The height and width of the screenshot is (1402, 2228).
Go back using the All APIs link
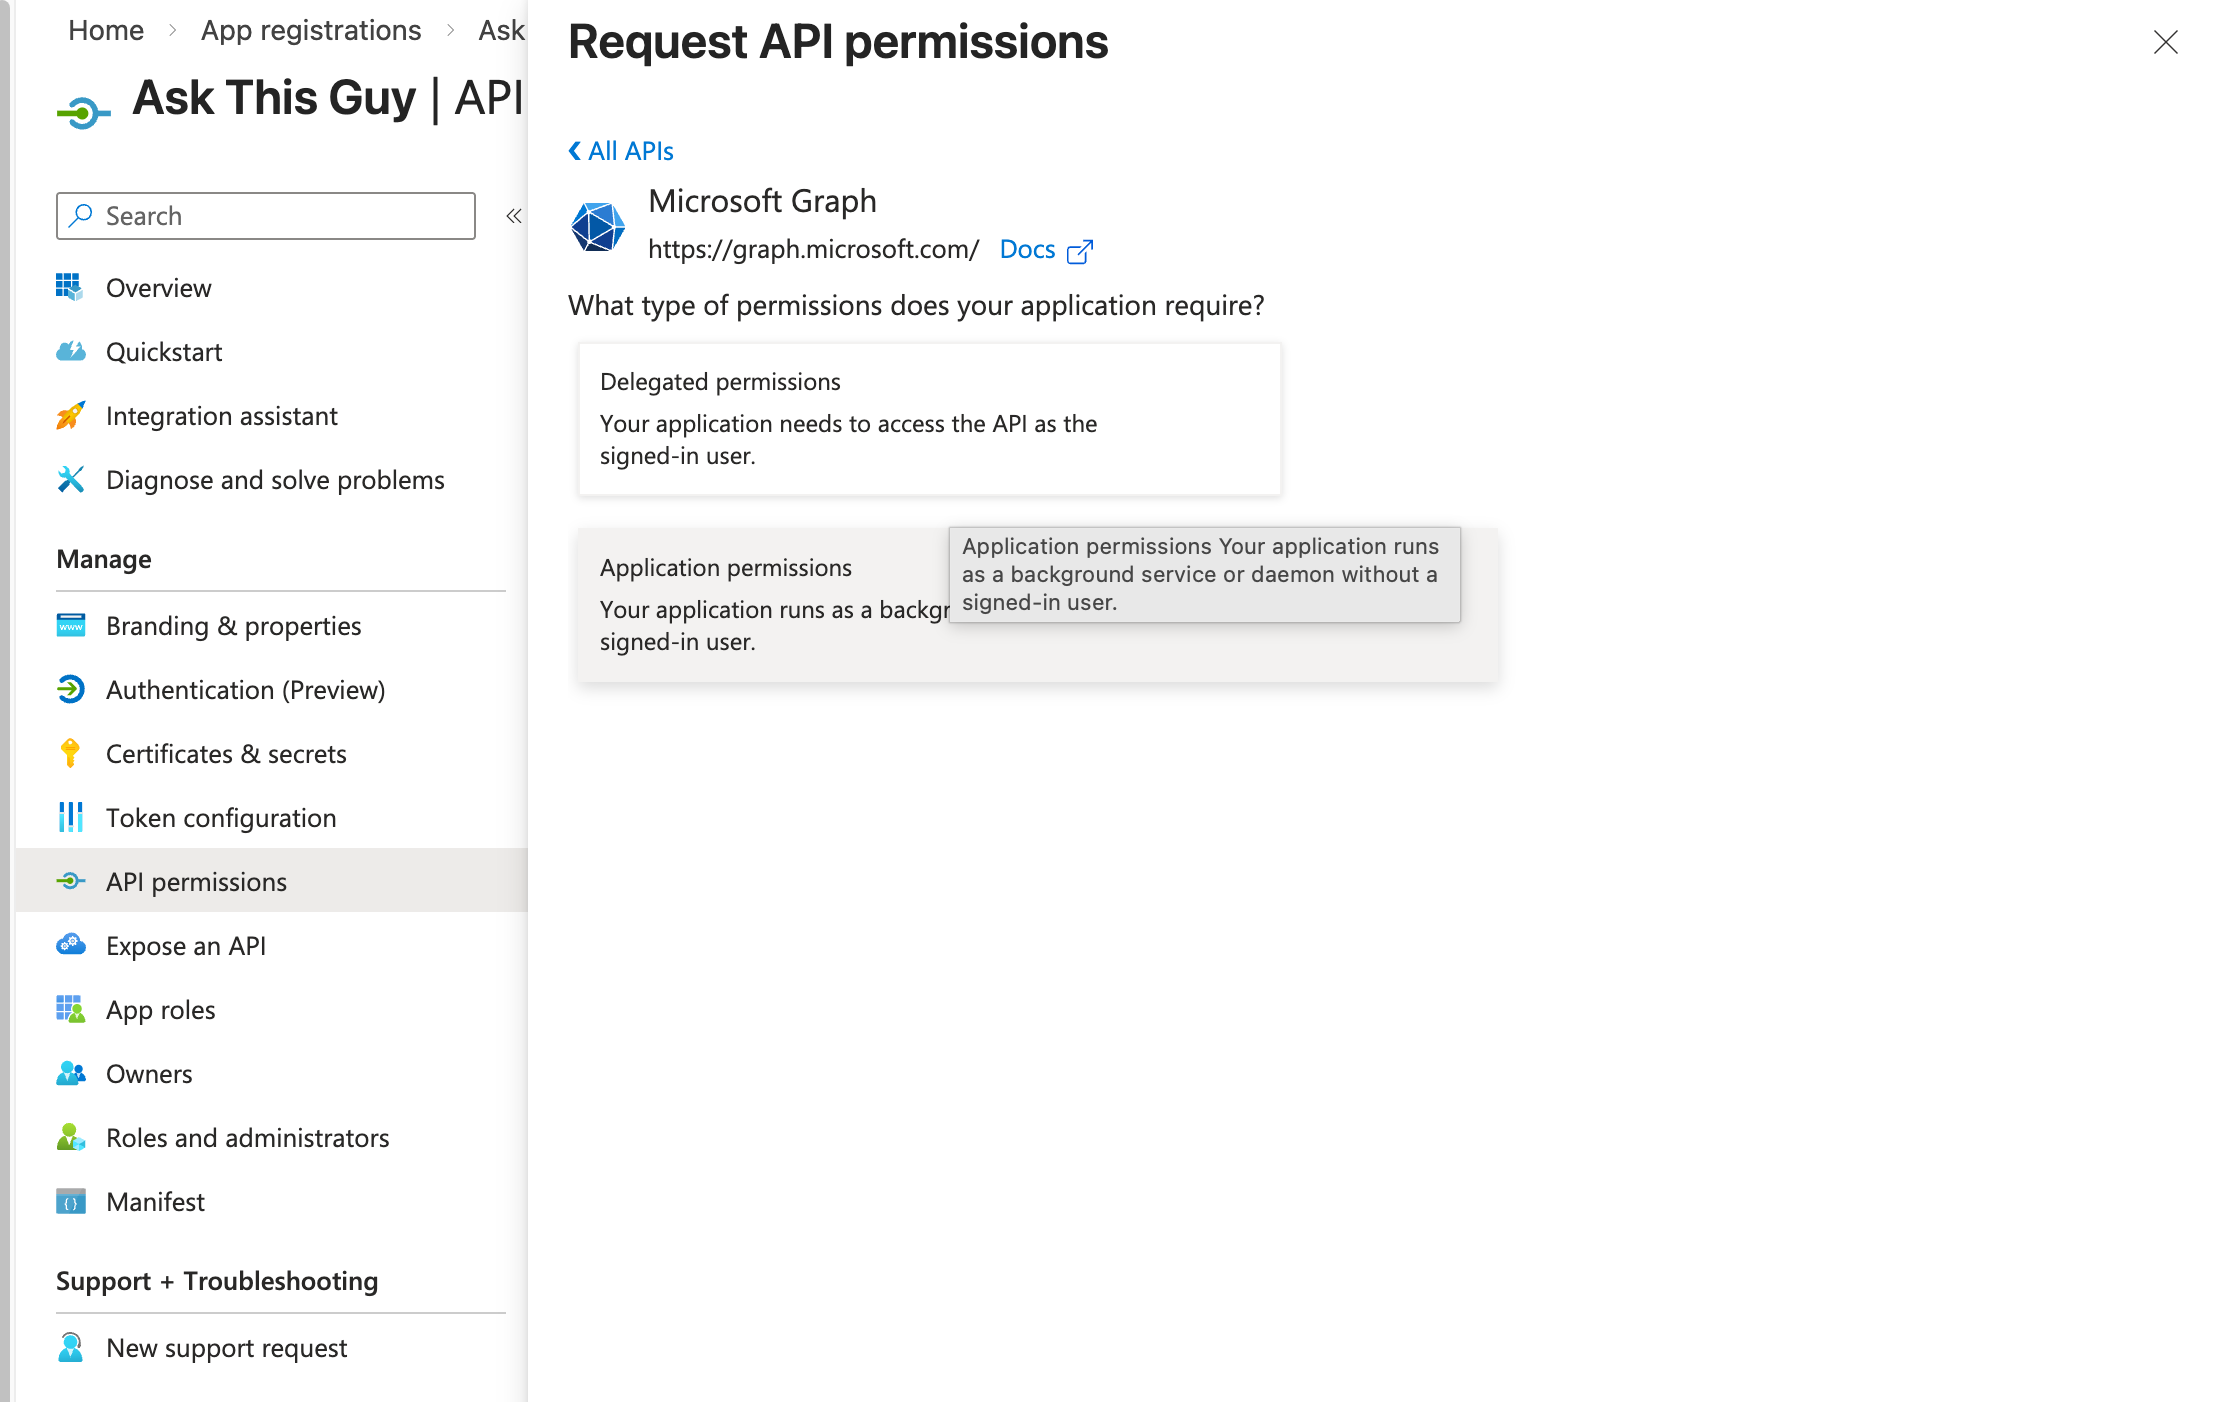pos(620,150)
